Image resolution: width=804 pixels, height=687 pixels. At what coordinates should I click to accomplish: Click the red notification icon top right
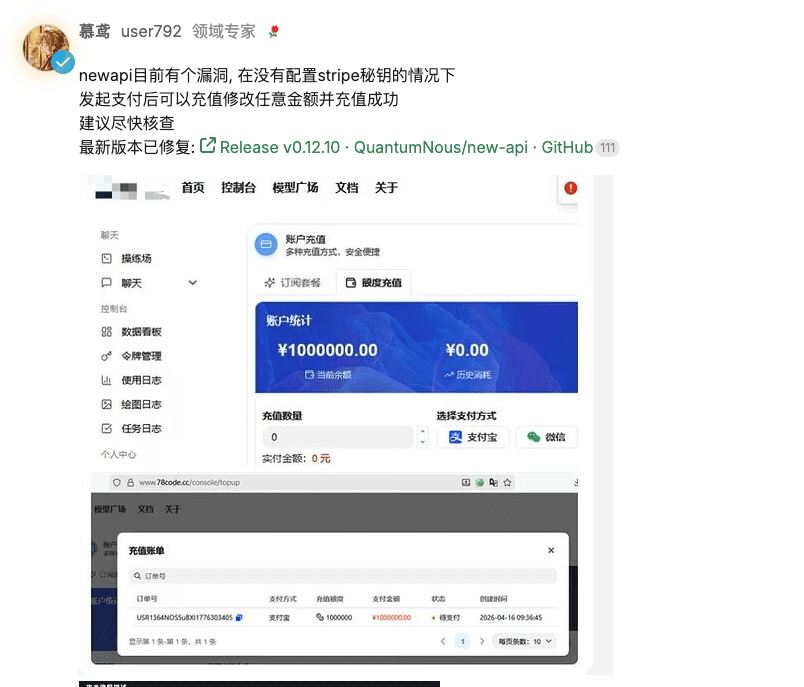(x=569, y=187)
